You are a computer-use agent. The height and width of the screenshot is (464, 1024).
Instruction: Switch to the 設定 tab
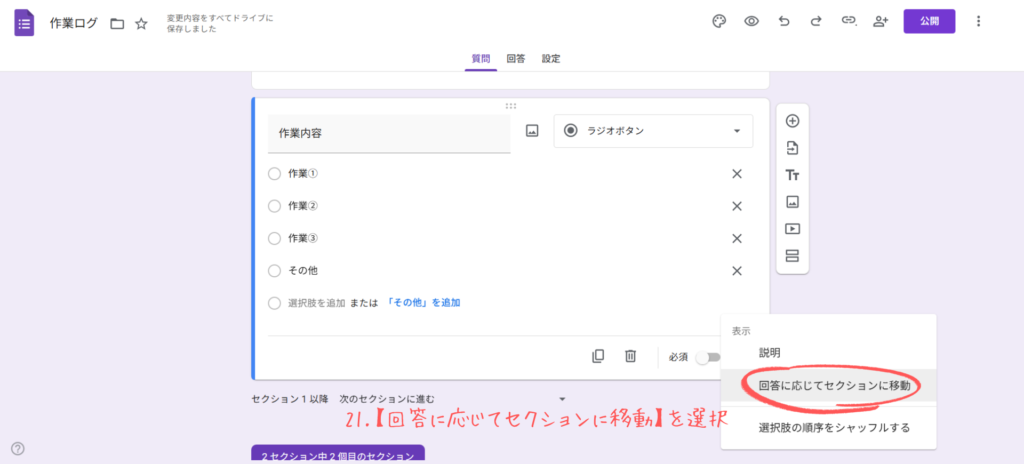pos(551,58)
